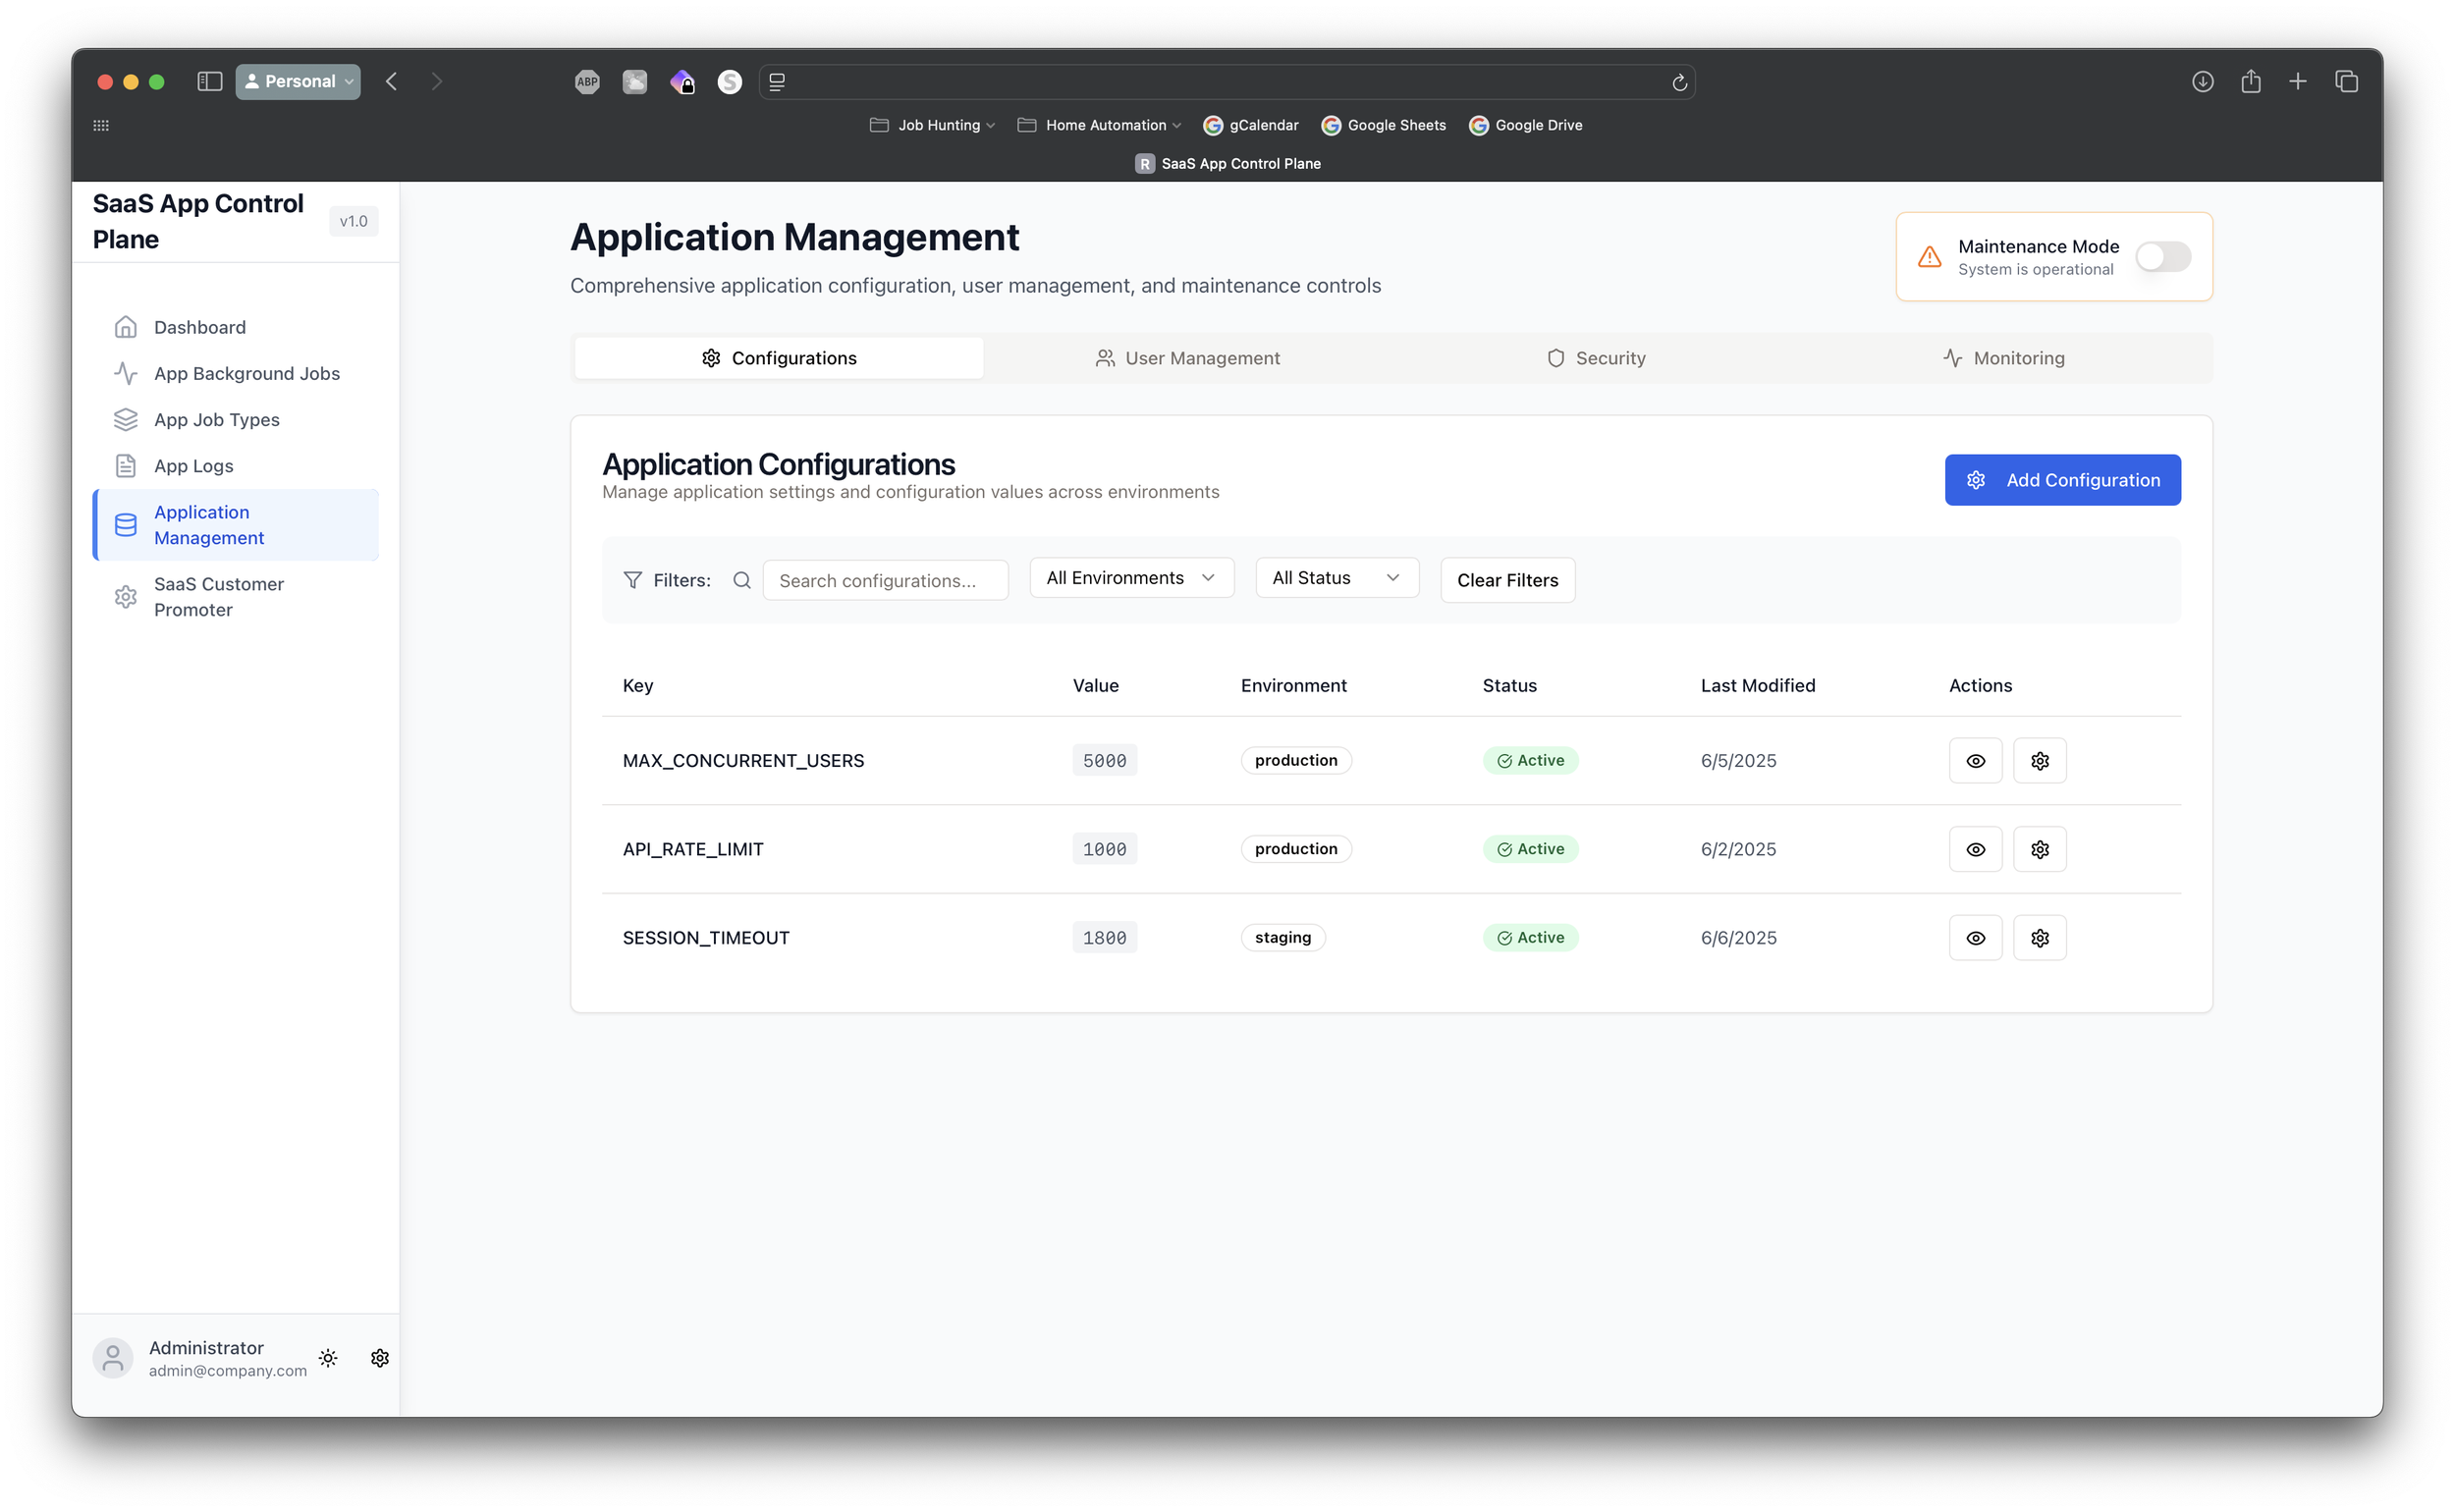Click the Clear Filters button
This screenshot has height=1512, width=2455.
1507,580
